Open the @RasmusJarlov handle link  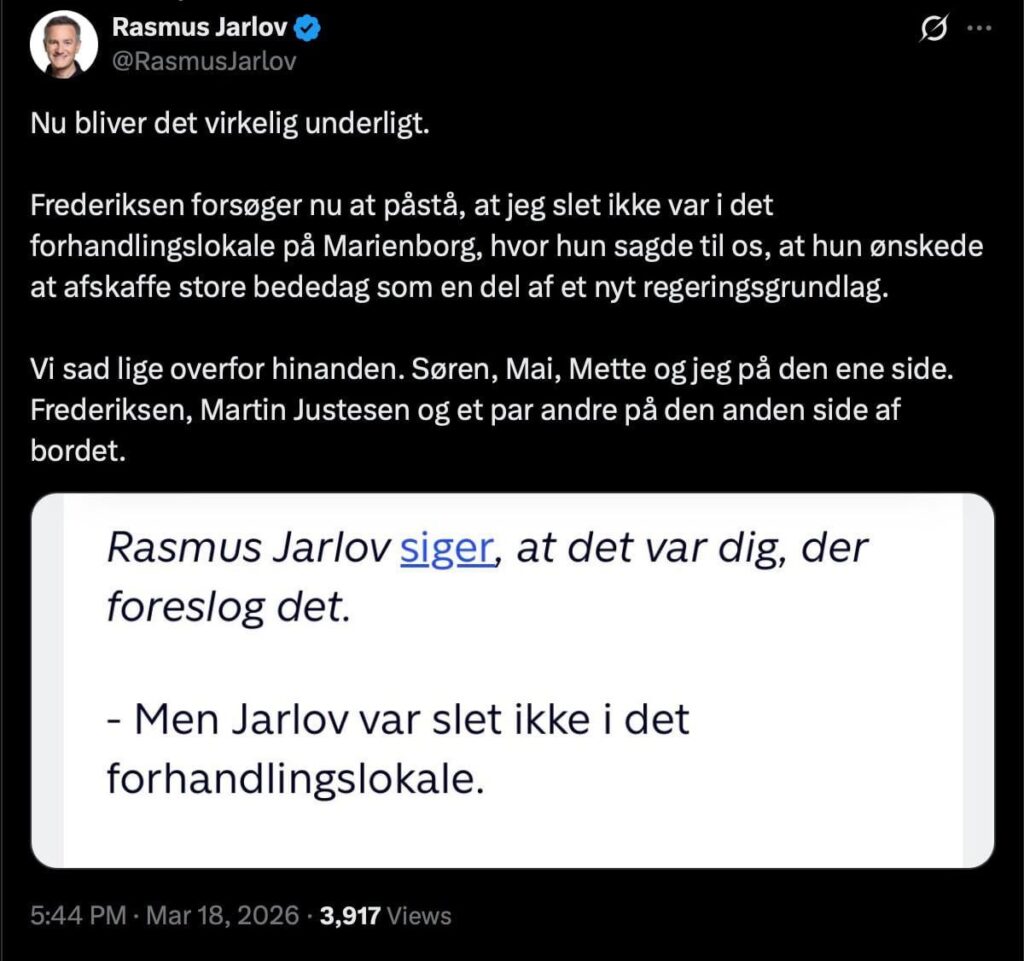coord(205,60)
